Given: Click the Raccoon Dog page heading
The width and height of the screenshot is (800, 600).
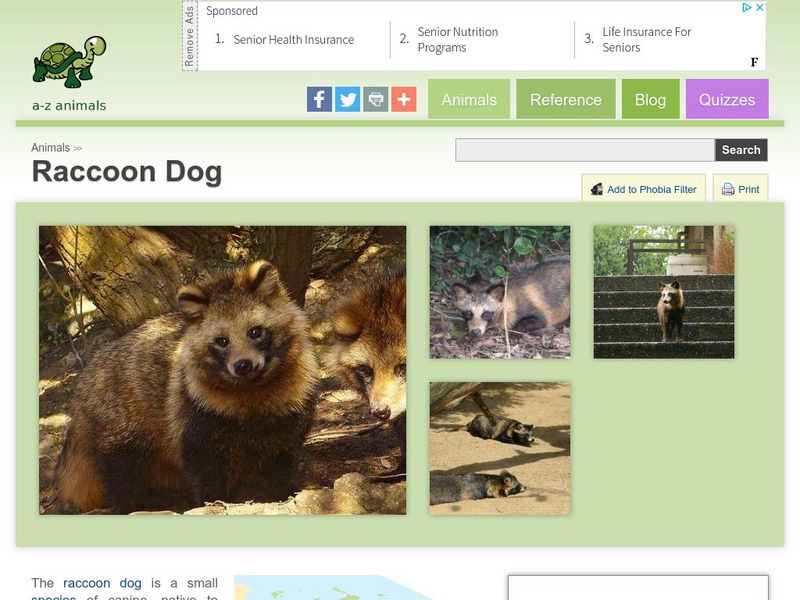Looking at the screenshot, I should coord(127,171).
